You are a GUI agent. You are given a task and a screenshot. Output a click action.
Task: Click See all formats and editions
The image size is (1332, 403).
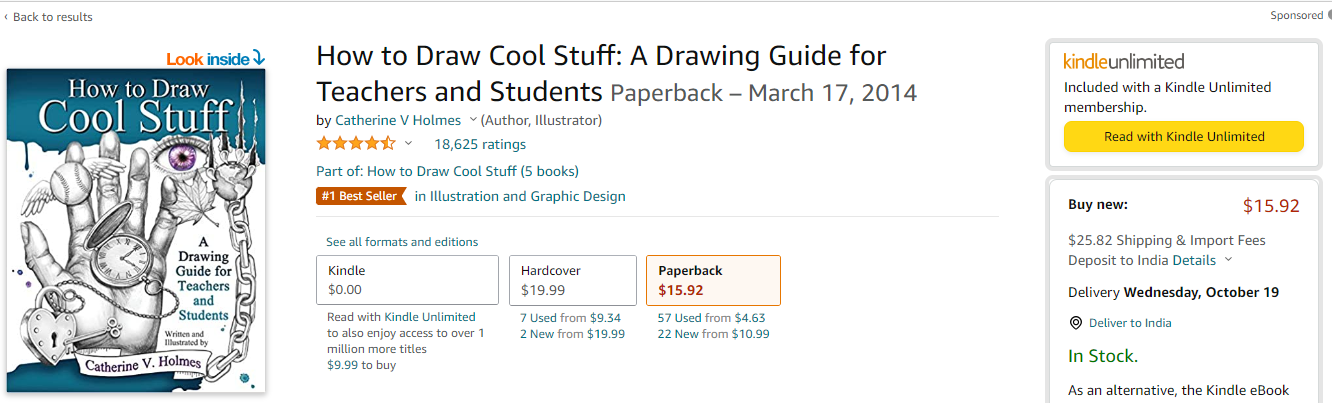402,242
